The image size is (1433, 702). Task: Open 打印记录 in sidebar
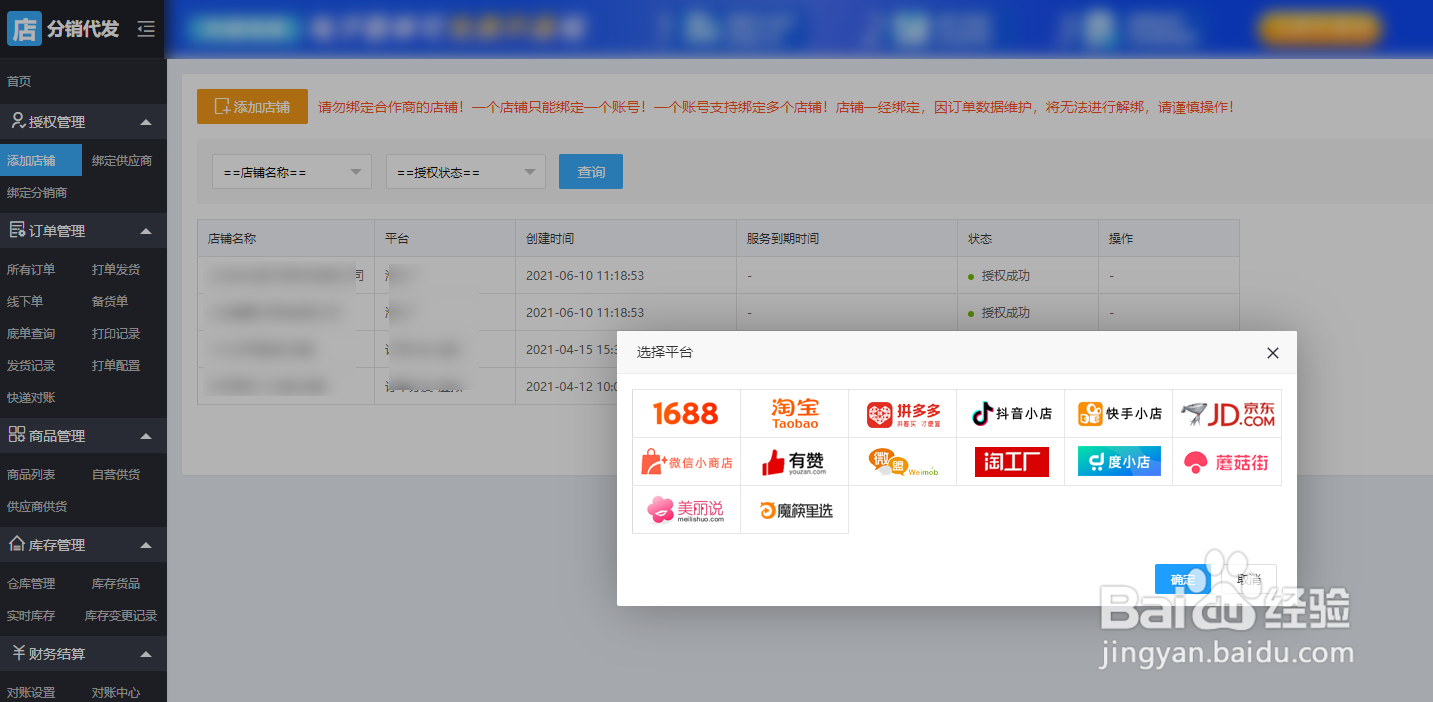(x=116, y=333)
